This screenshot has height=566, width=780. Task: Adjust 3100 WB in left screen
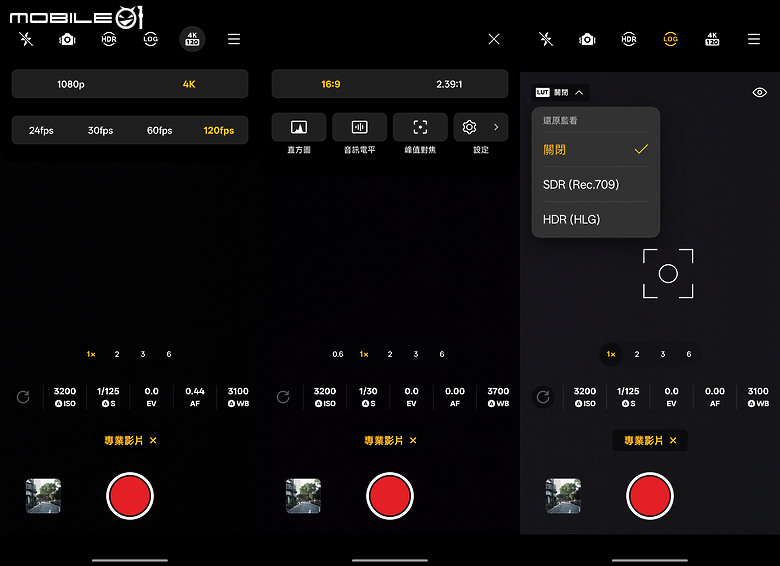238,397
